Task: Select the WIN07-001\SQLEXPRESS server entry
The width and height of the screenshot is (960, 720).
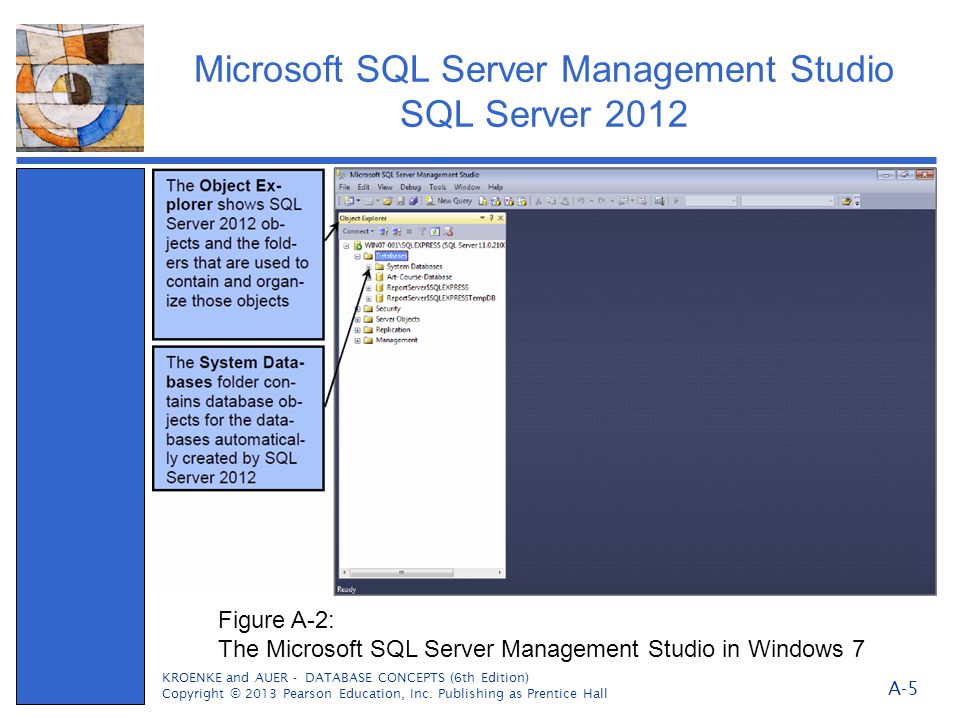Action: tap(435, 246)
